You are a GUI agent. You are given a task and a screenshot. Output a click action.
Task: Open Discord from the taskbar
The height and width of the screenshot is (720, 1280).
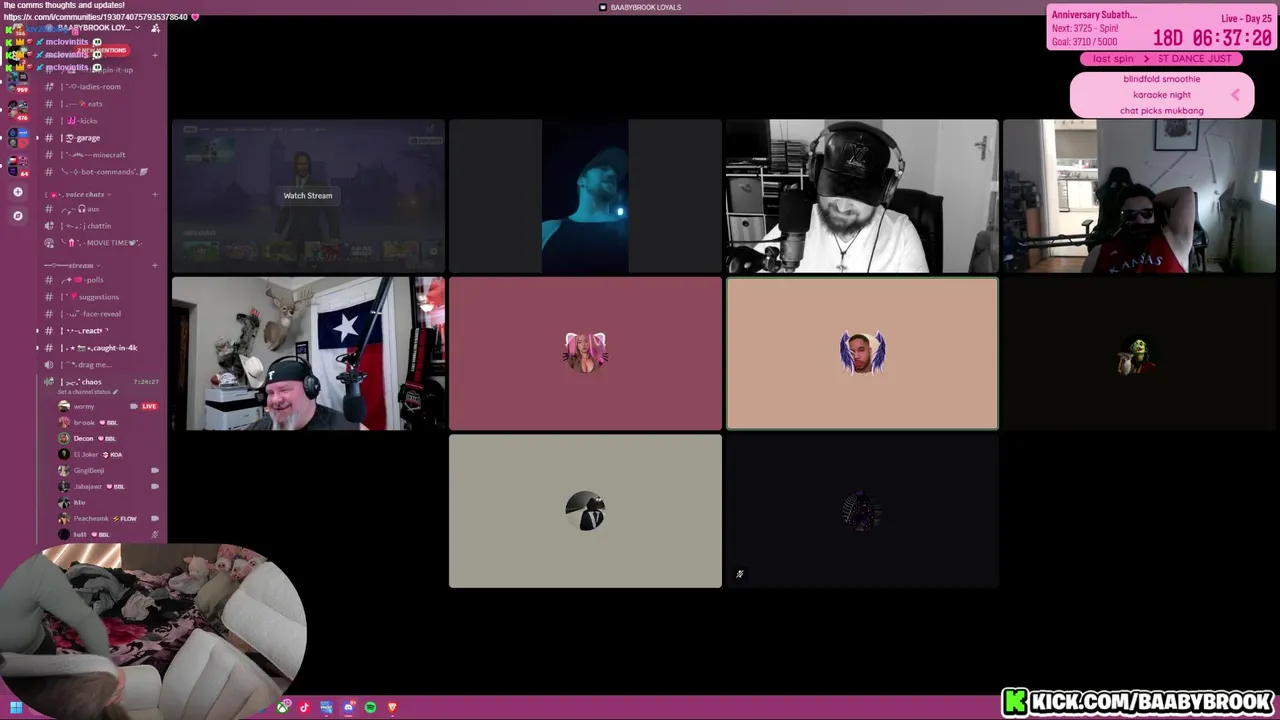coord(348,708)
